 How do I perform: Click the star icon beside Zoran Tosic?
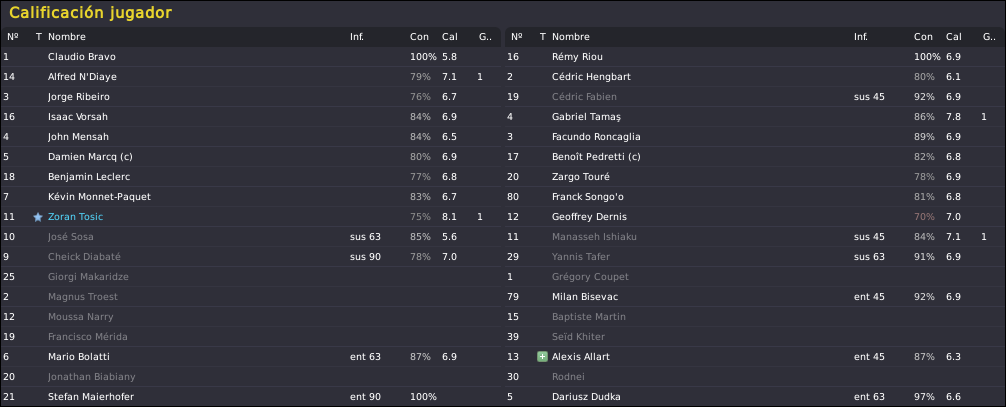(x=38, y=217)
